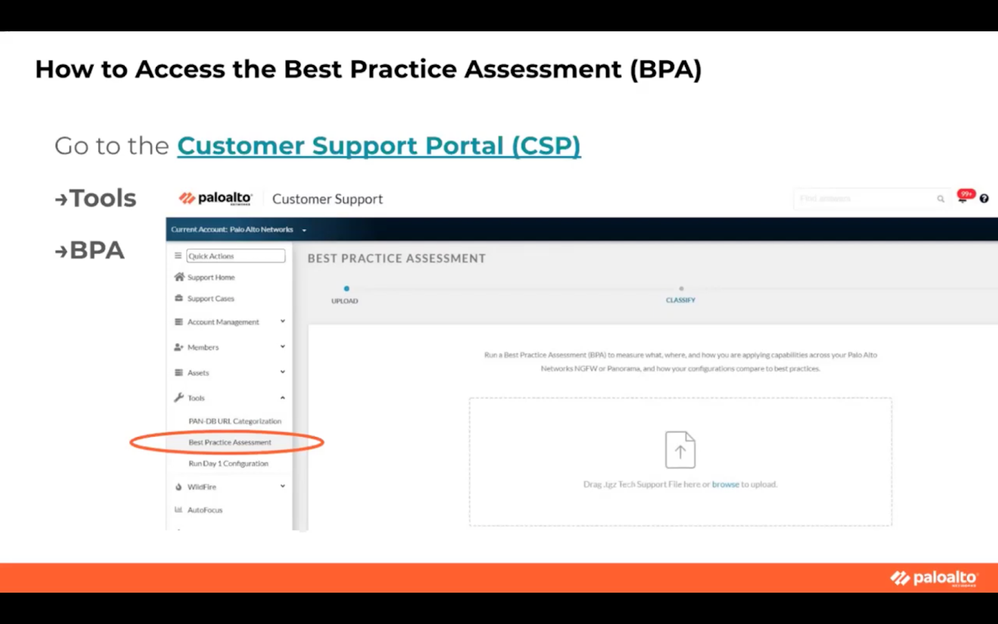
Task: Click the upload file arrow icon
Action: point(680,450)
